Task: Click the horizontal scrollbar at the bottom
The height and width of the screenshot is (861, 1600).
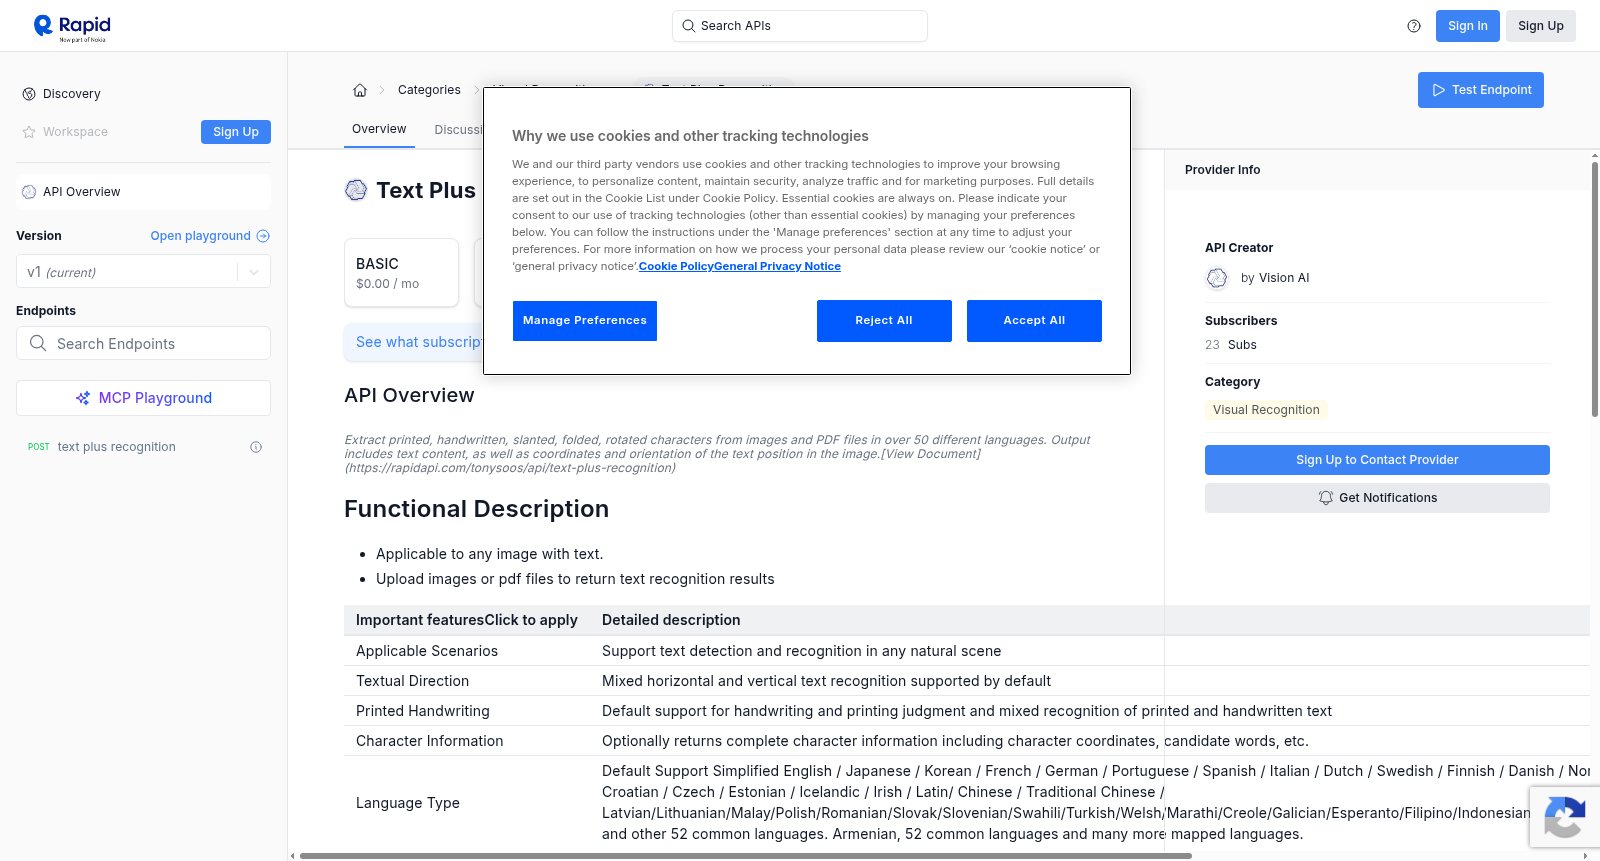Action: click(x=745, y=856)
